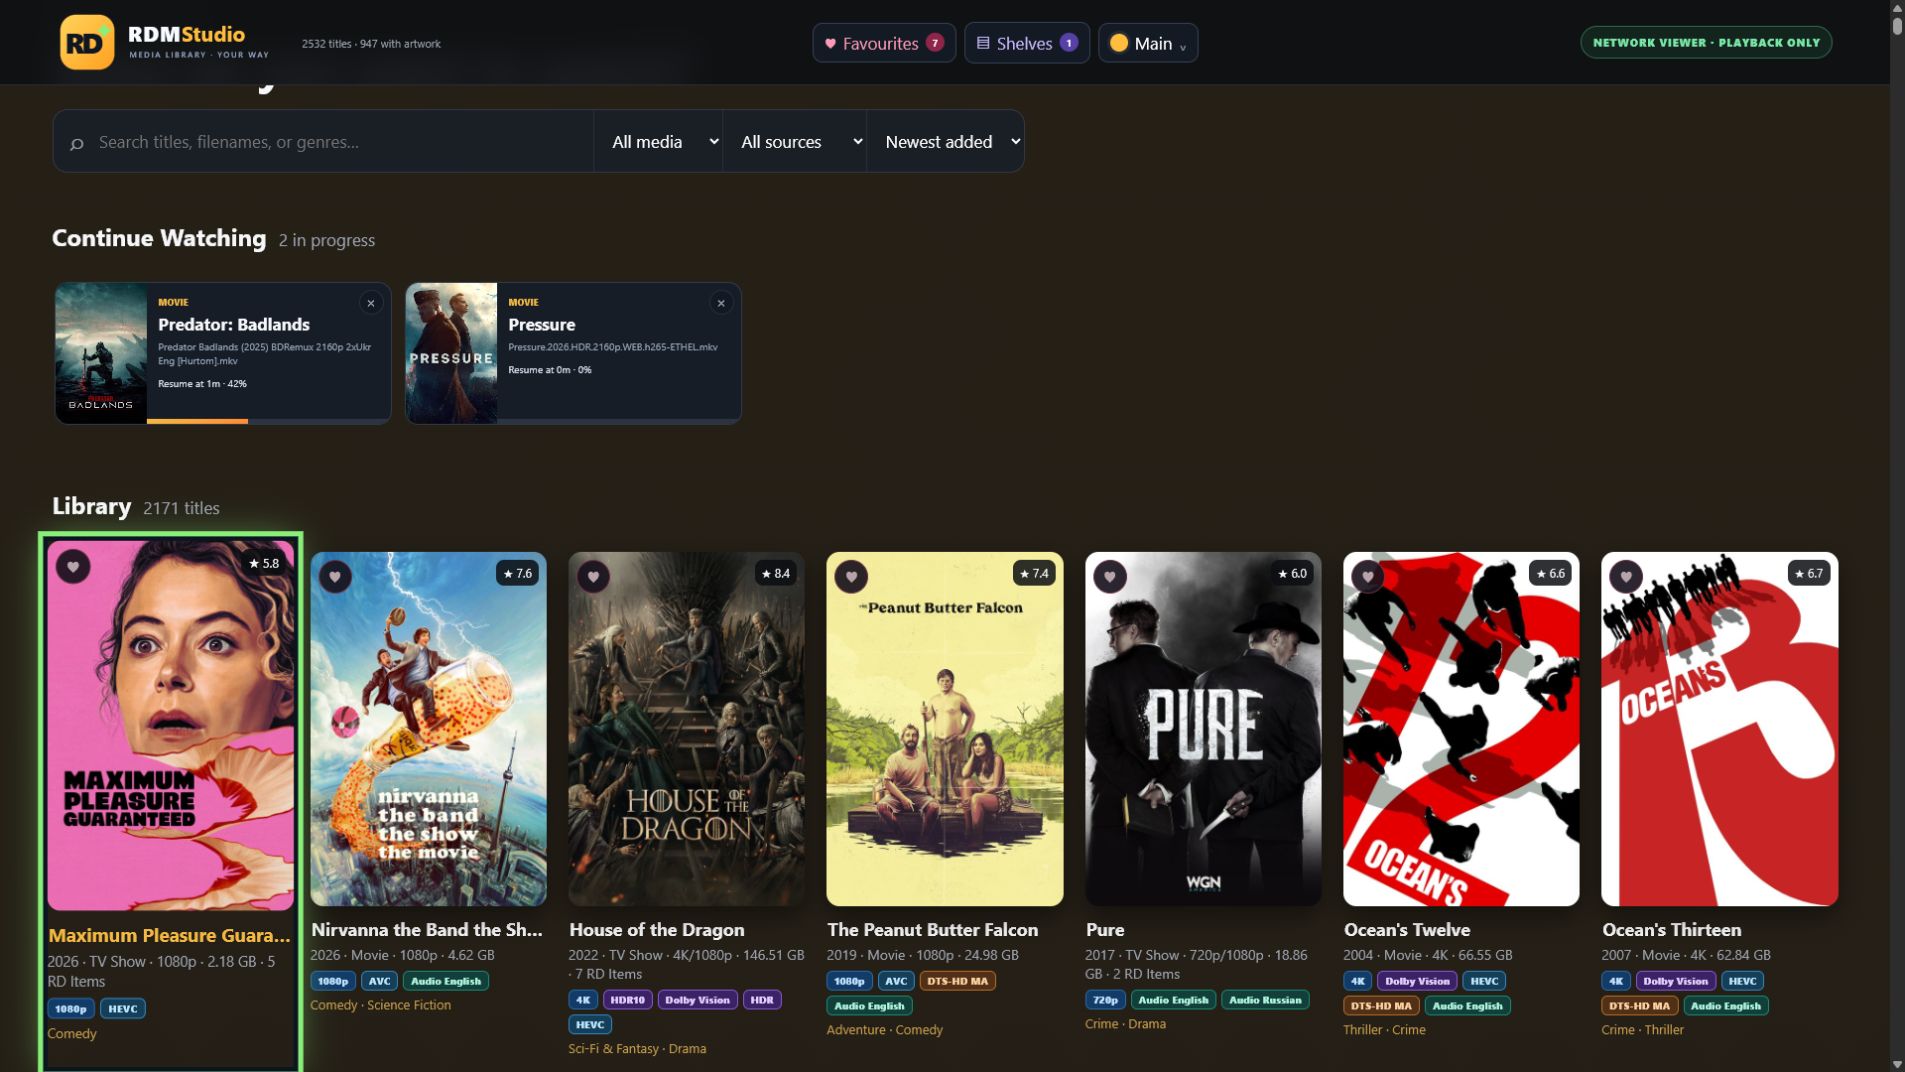This screenshot has width=1905, height=1072.
Task: Click the Ocean's Twelve title link
Action: point(1406,930)
